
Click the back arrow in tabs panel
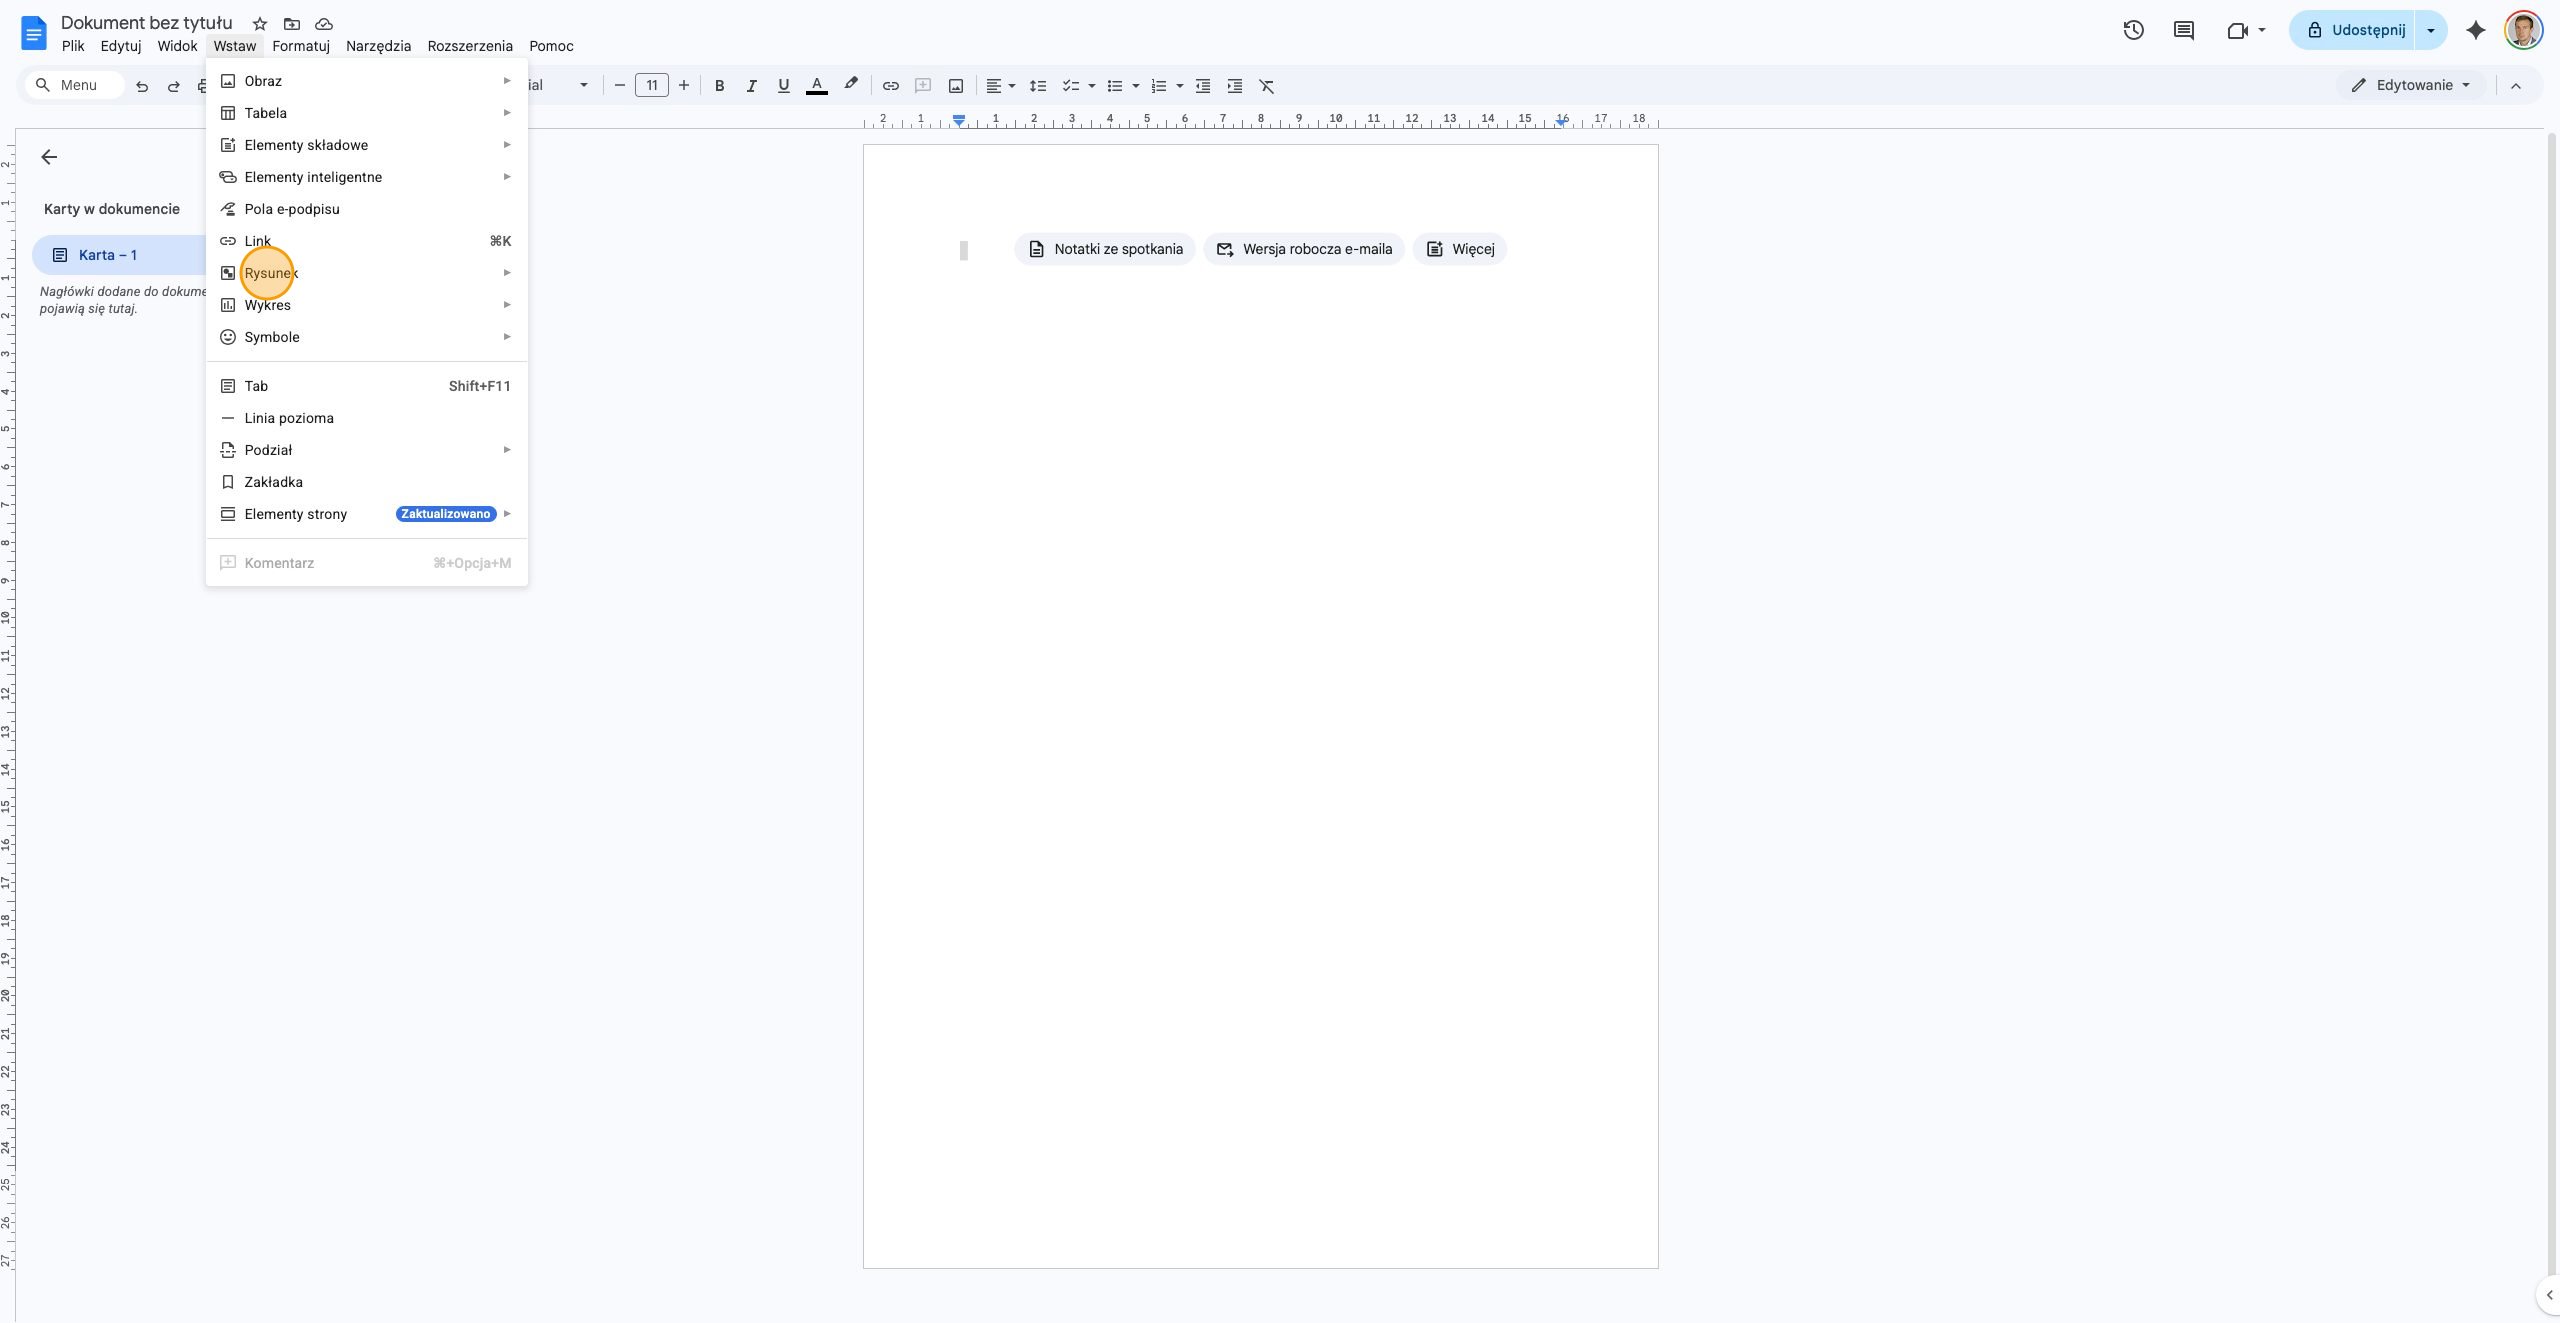49,157
